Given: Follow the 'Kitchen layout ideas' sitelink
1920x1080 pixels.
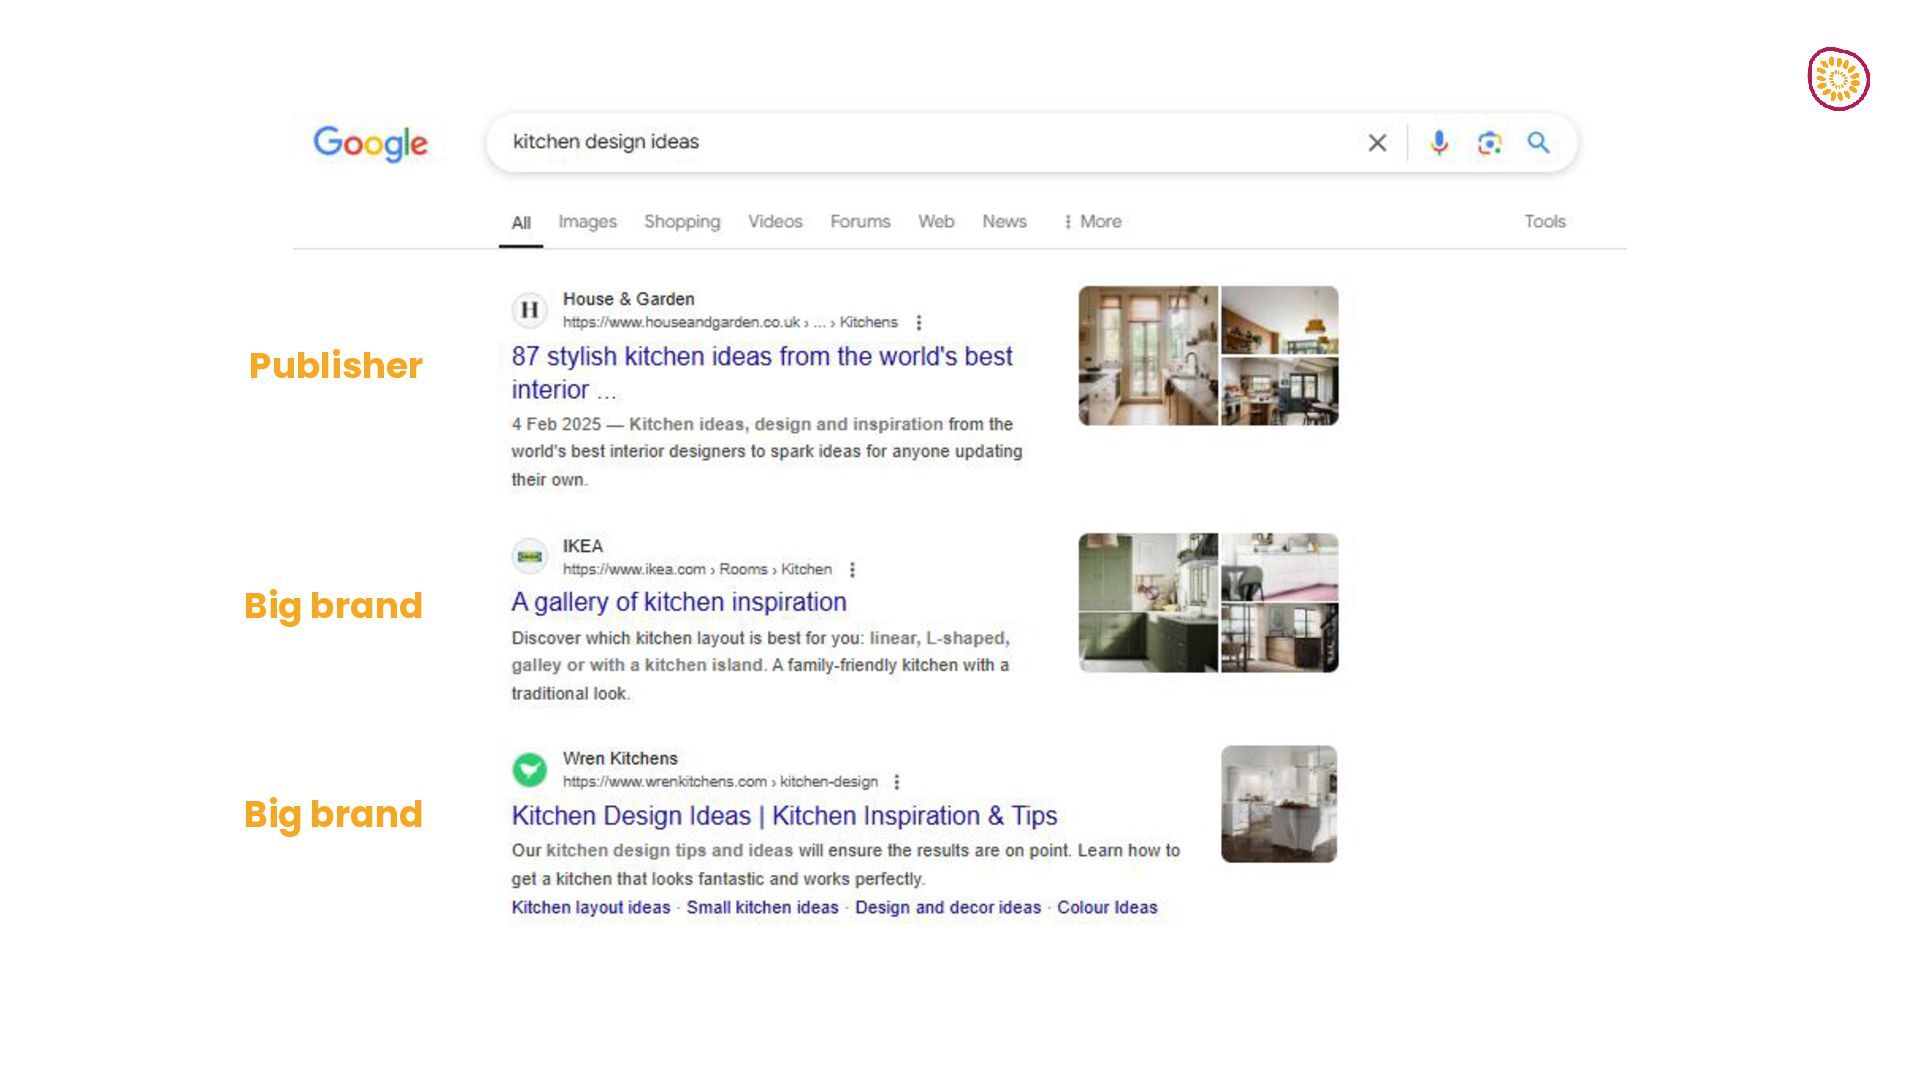Looking at the screenshot, I should coord(591,908).
